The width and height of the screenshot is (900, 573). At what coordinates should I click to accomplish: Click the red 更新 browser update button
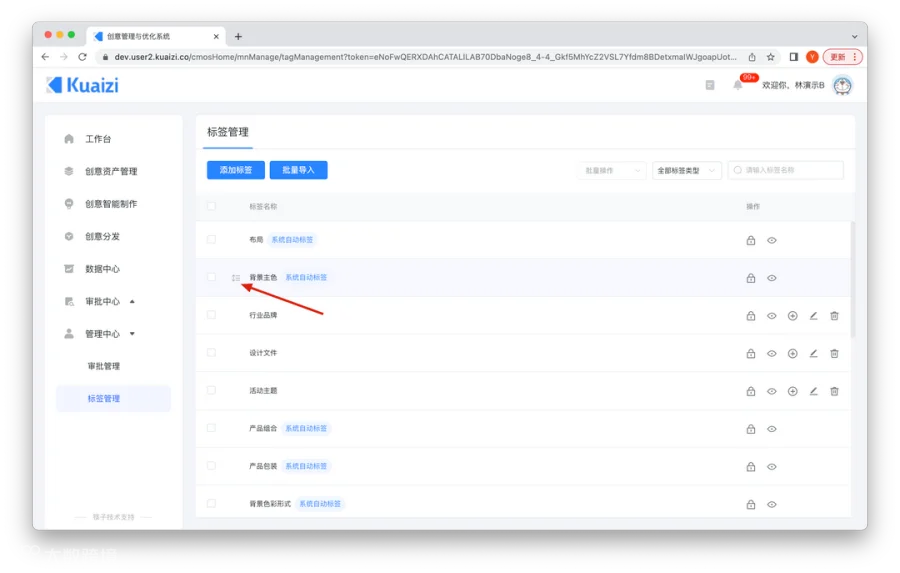842,57
